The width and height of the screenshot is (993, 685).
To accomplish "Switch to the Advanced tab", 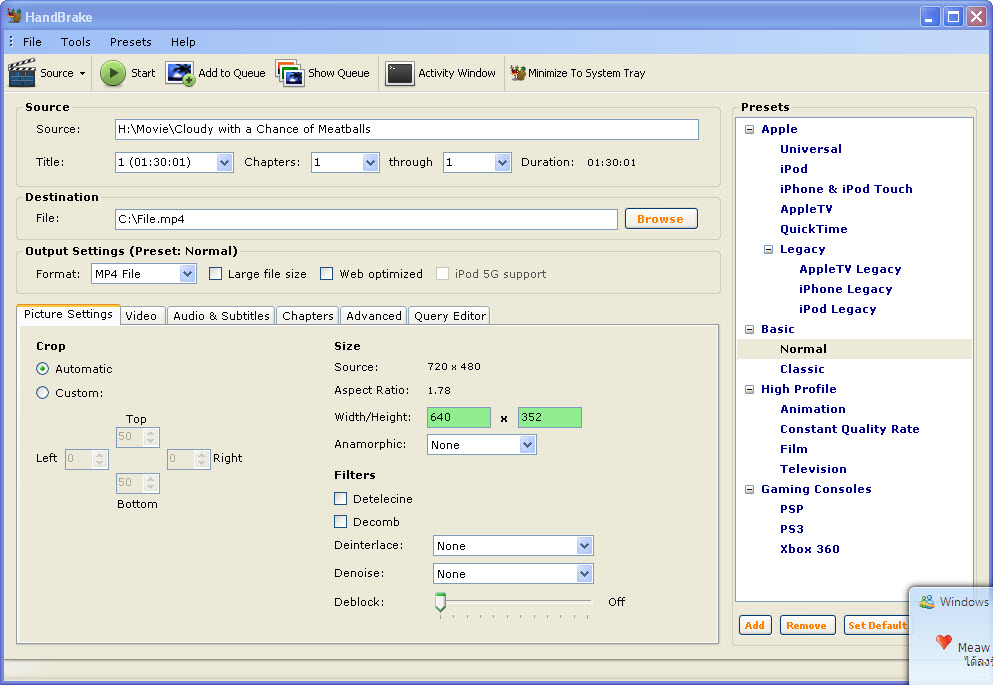I will click(x=374, y=315).
